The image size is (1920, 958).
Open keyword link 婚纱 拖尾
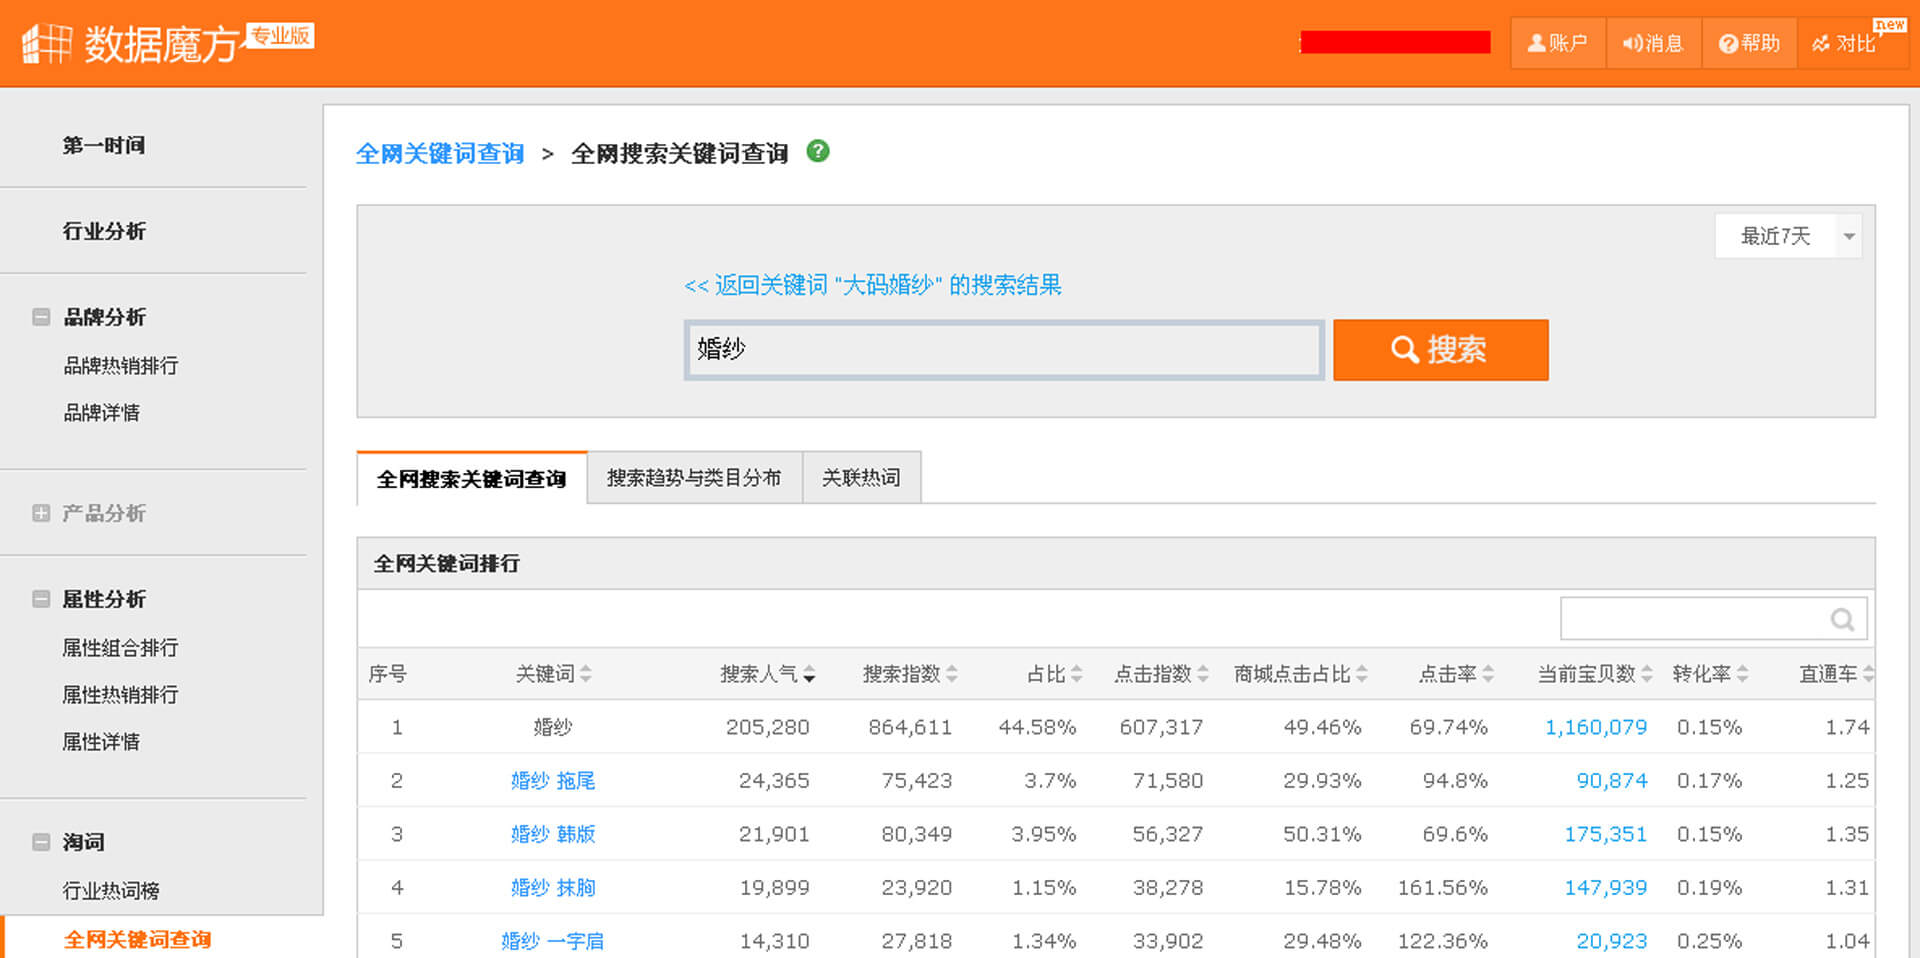point(553,781)
